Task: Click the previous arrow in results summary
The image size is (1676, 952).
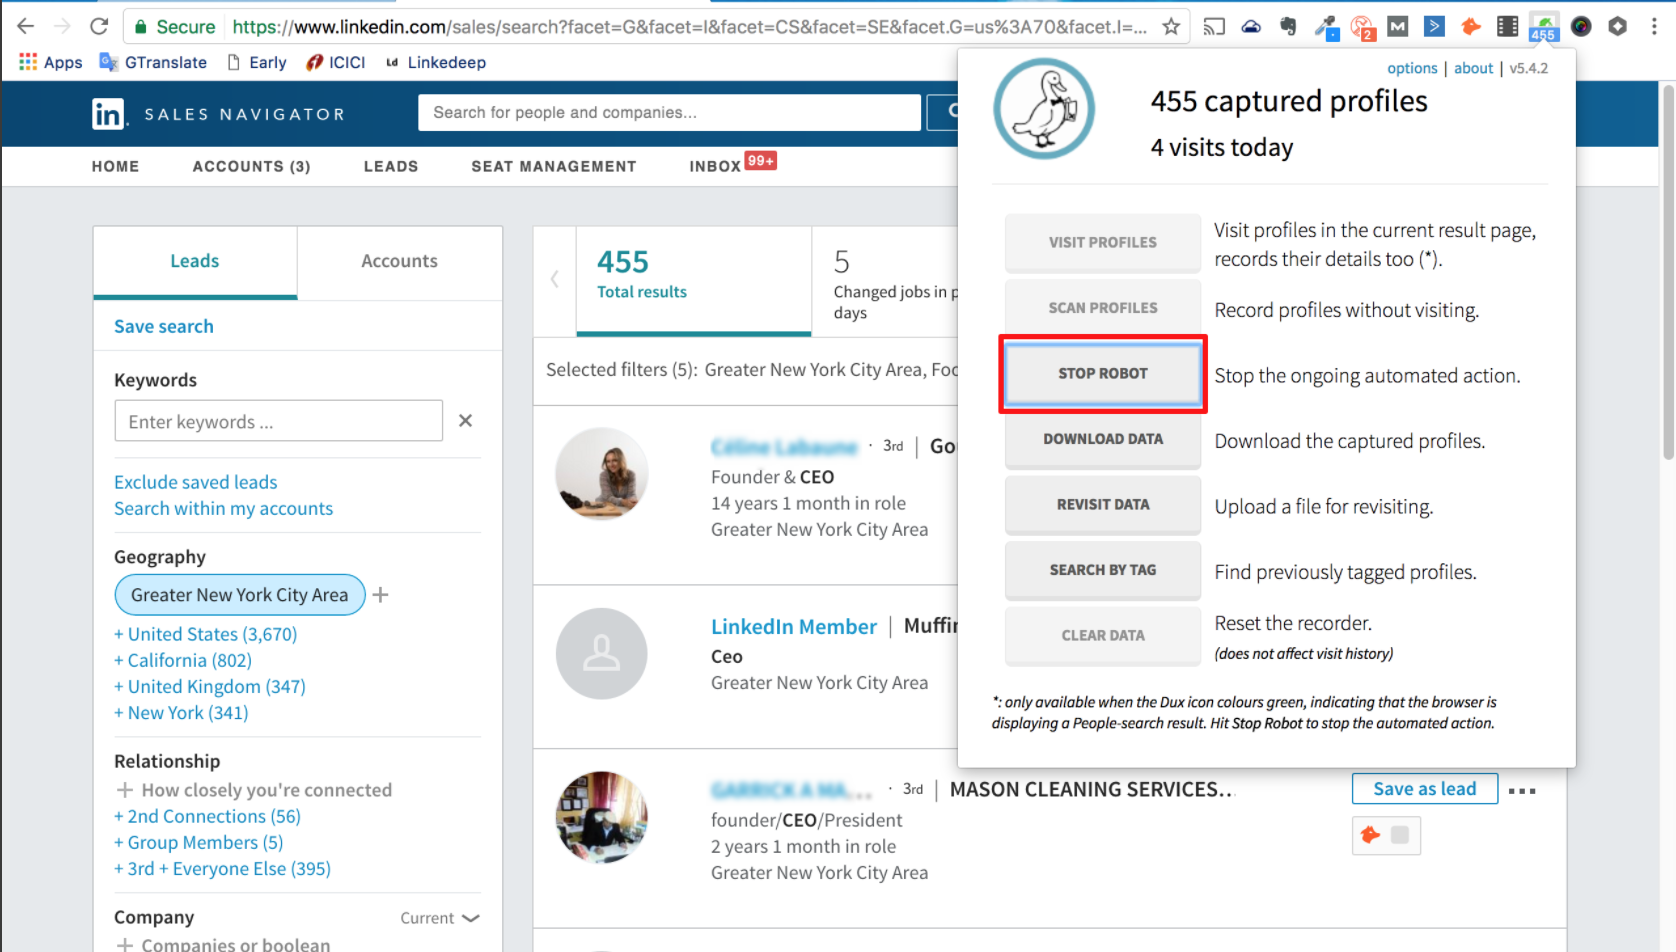Action: click(555, 279)
